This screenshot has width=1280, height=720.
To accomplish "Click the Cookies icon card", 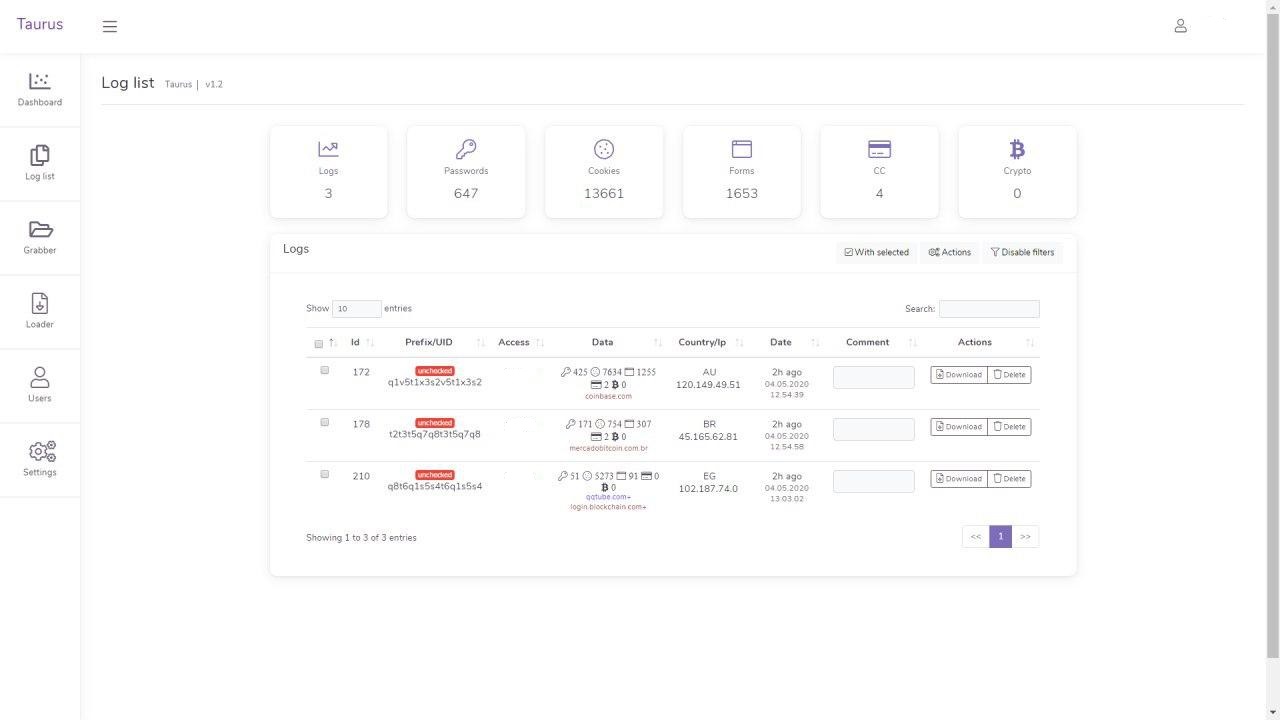I will point(604,171).
